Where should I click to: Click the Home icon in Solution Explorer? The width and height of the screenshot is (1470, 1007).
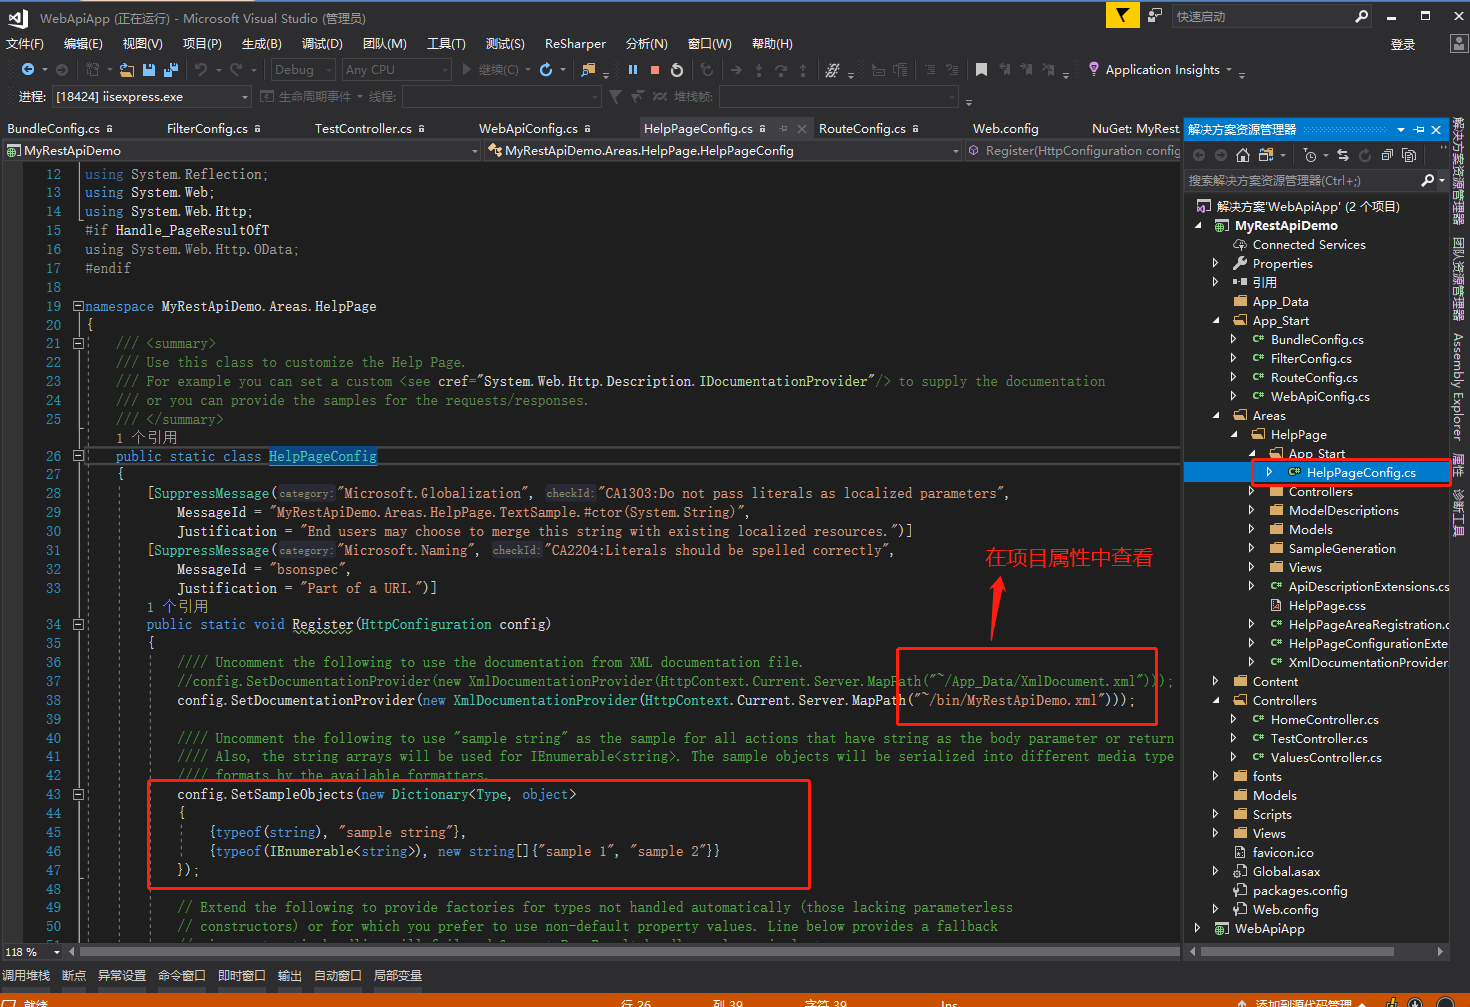[1243, 155]
